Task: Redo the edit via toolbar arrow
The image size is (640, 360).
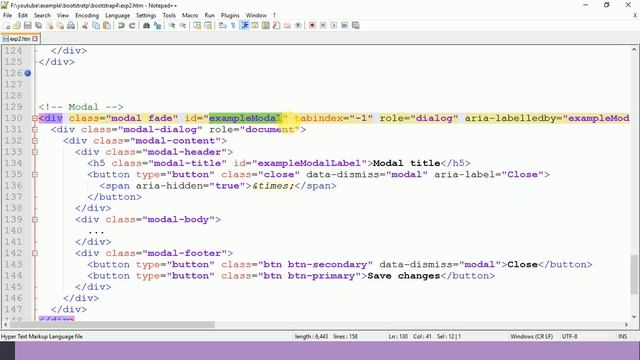Action: click(x=132, y=25)
